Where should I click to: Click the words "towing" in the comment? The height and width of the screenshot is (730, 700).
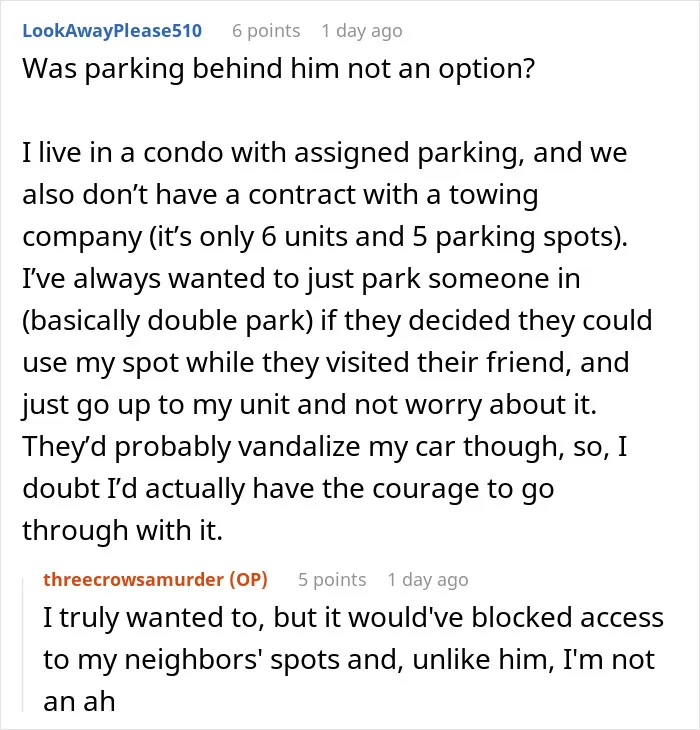pyautogui.click(x=493, y=195)
